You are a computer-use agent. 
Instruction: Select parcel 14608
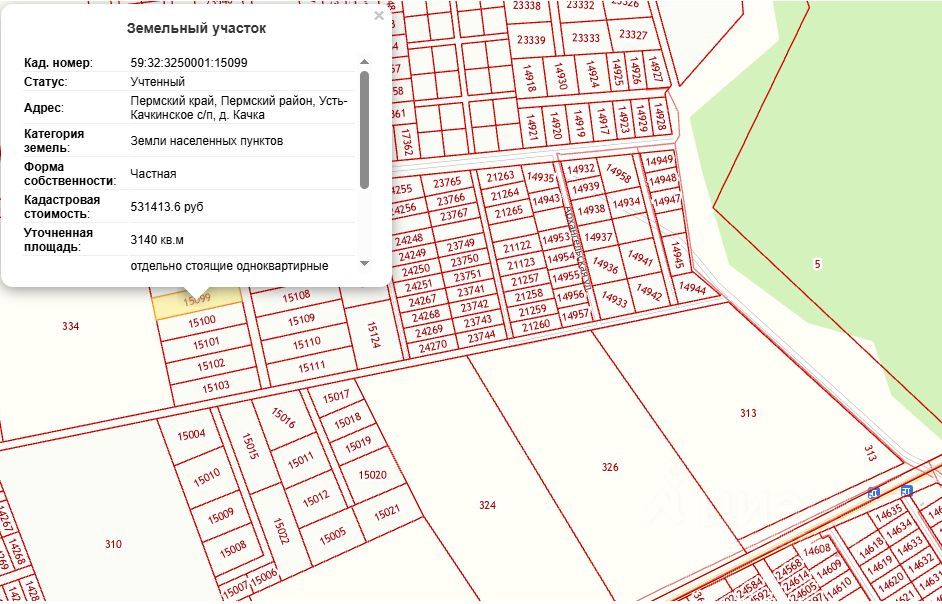[x=816, y=549]
